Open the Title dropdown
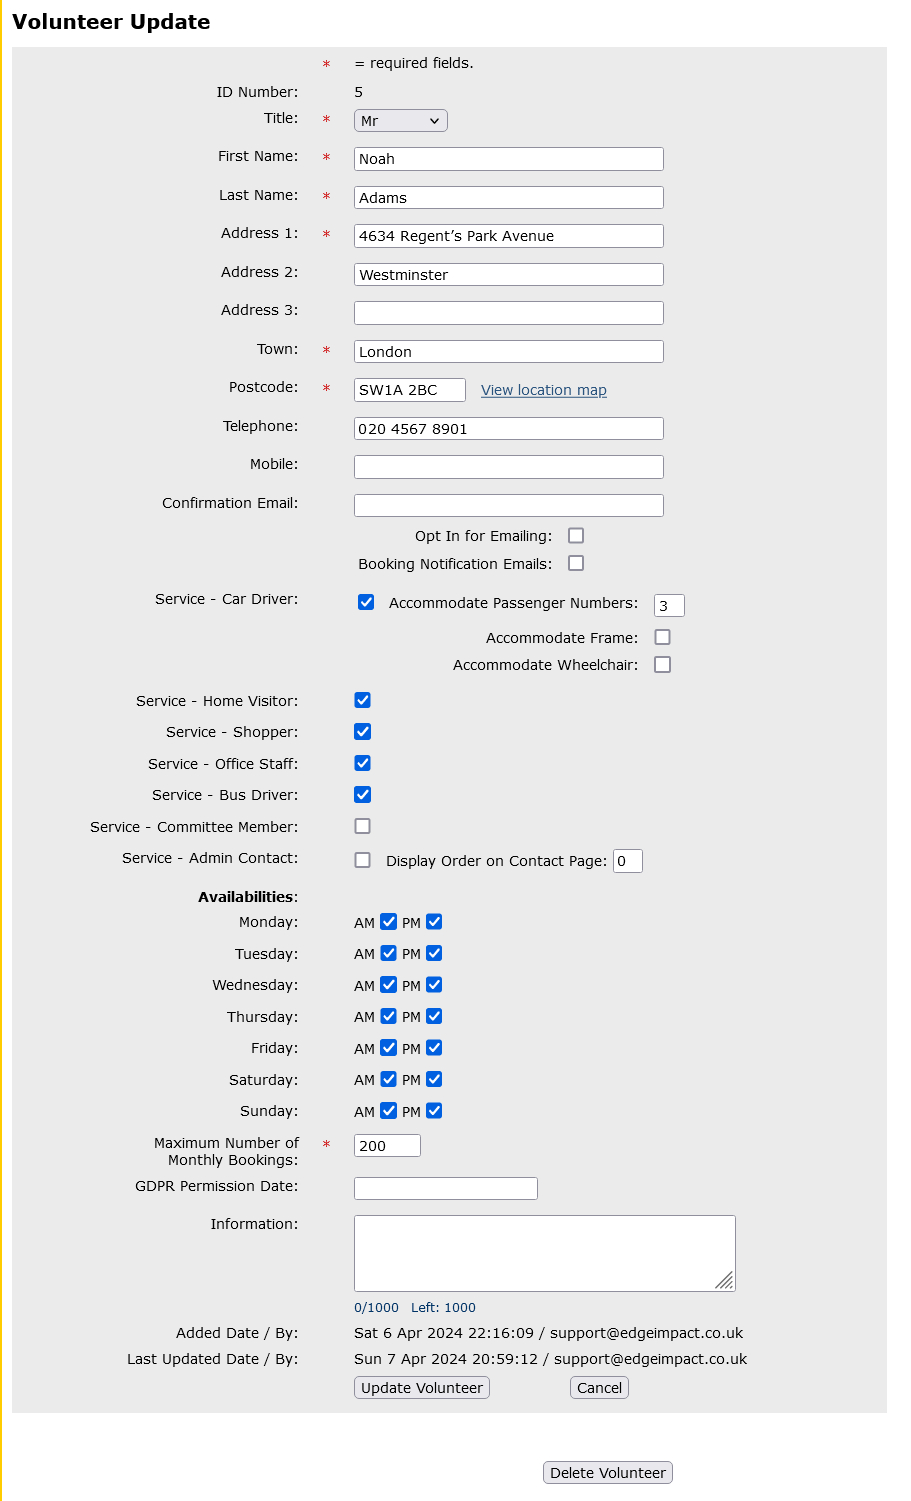This screenshot has width=911, height=1501. (400, 121)
